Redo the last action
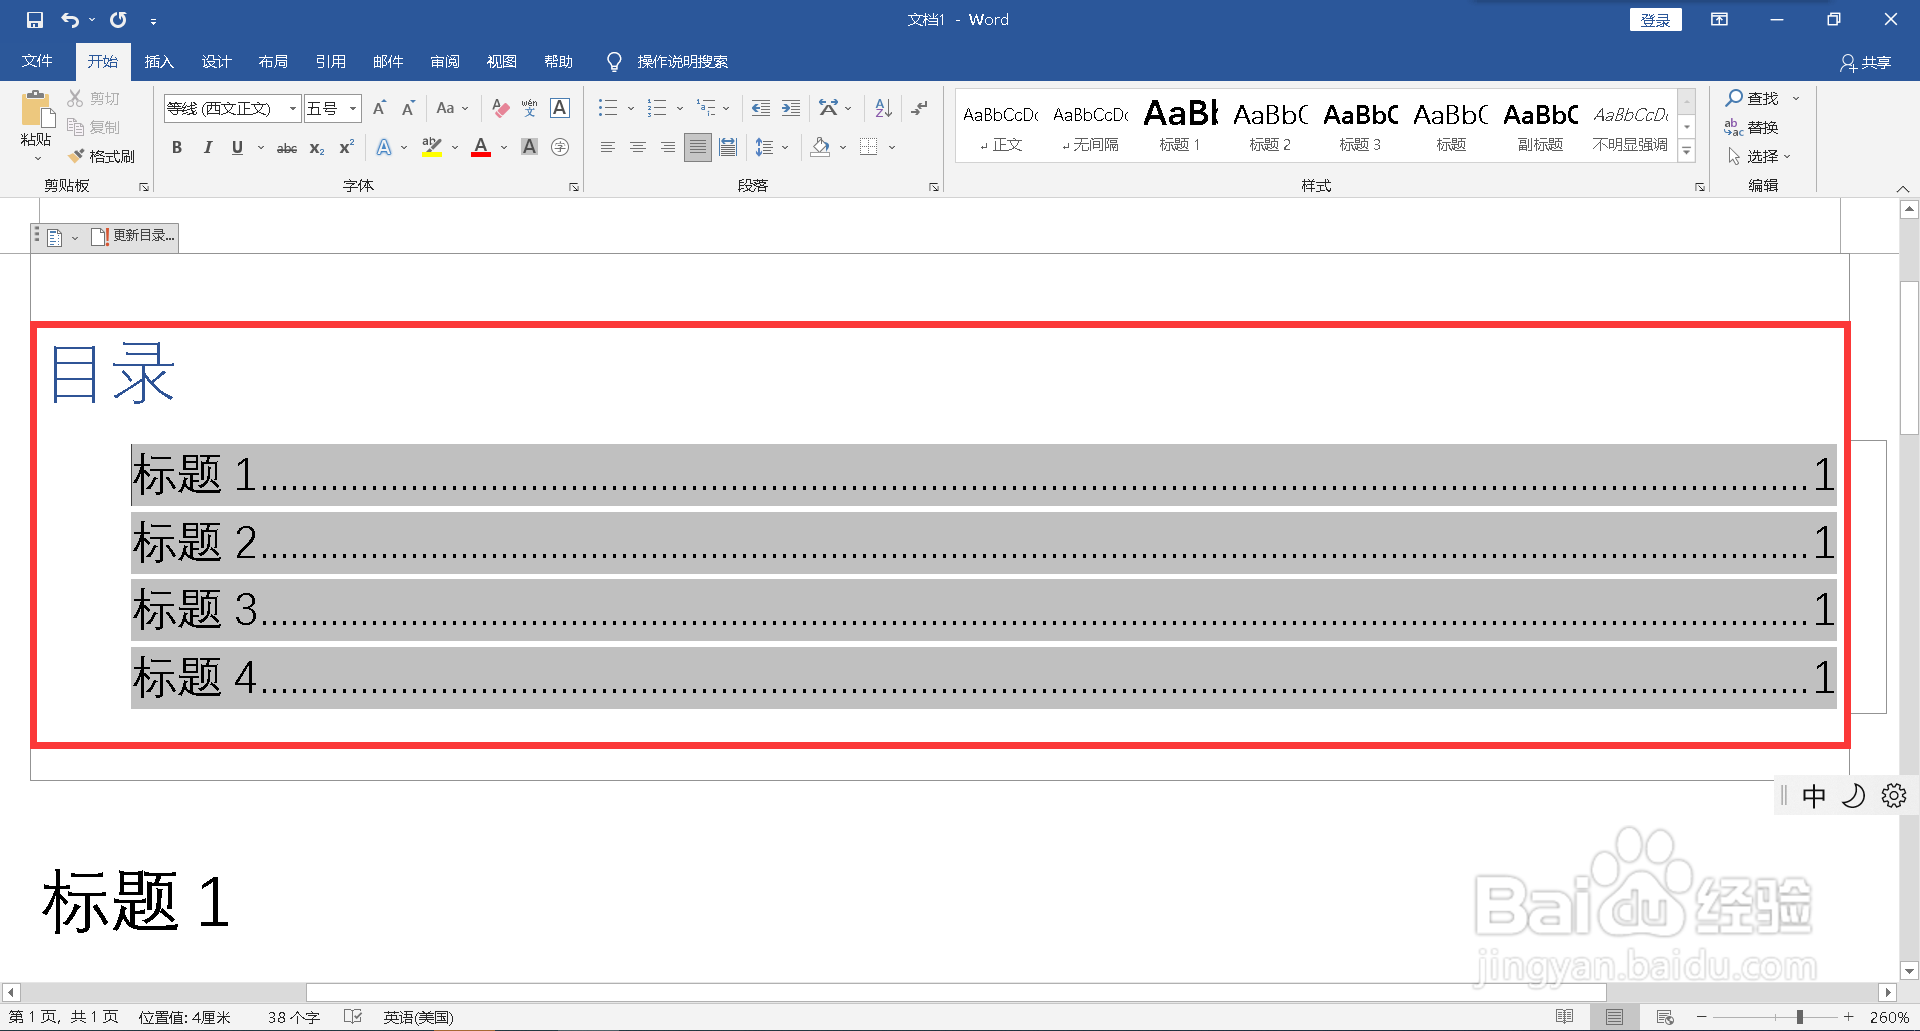The width and height of the screenshot is (1920, 1031). coord(118,20)
